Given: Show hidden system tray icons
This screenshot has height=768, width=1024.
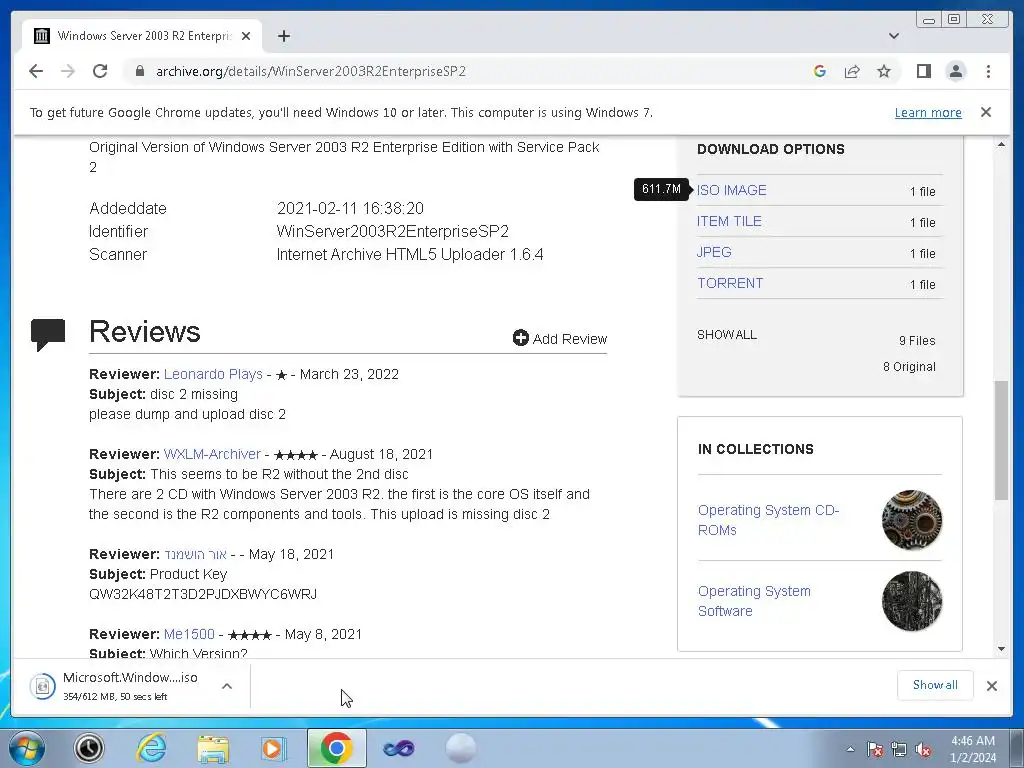Looking at the screenshot, I should tap(850, 749).
